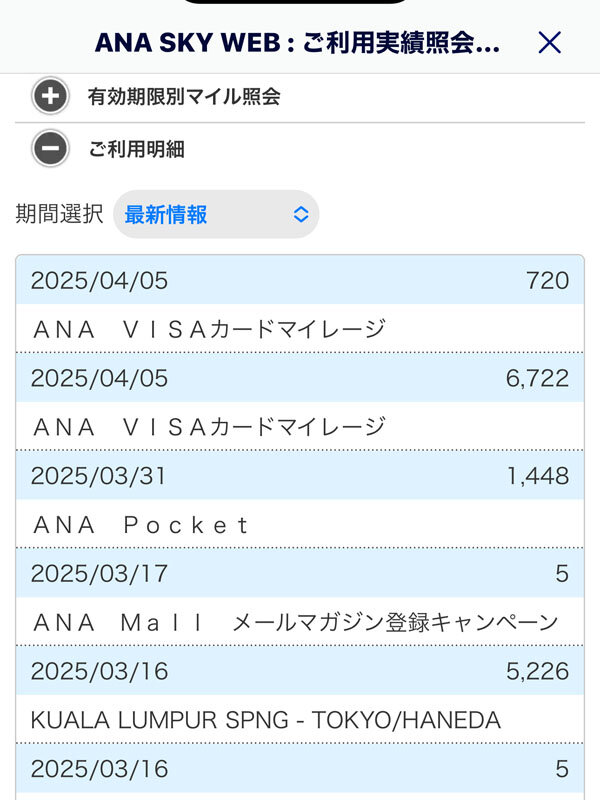600x800 pixels.
Task: Select the 2025/03/17 row with 5 miles
Action: 300,573
